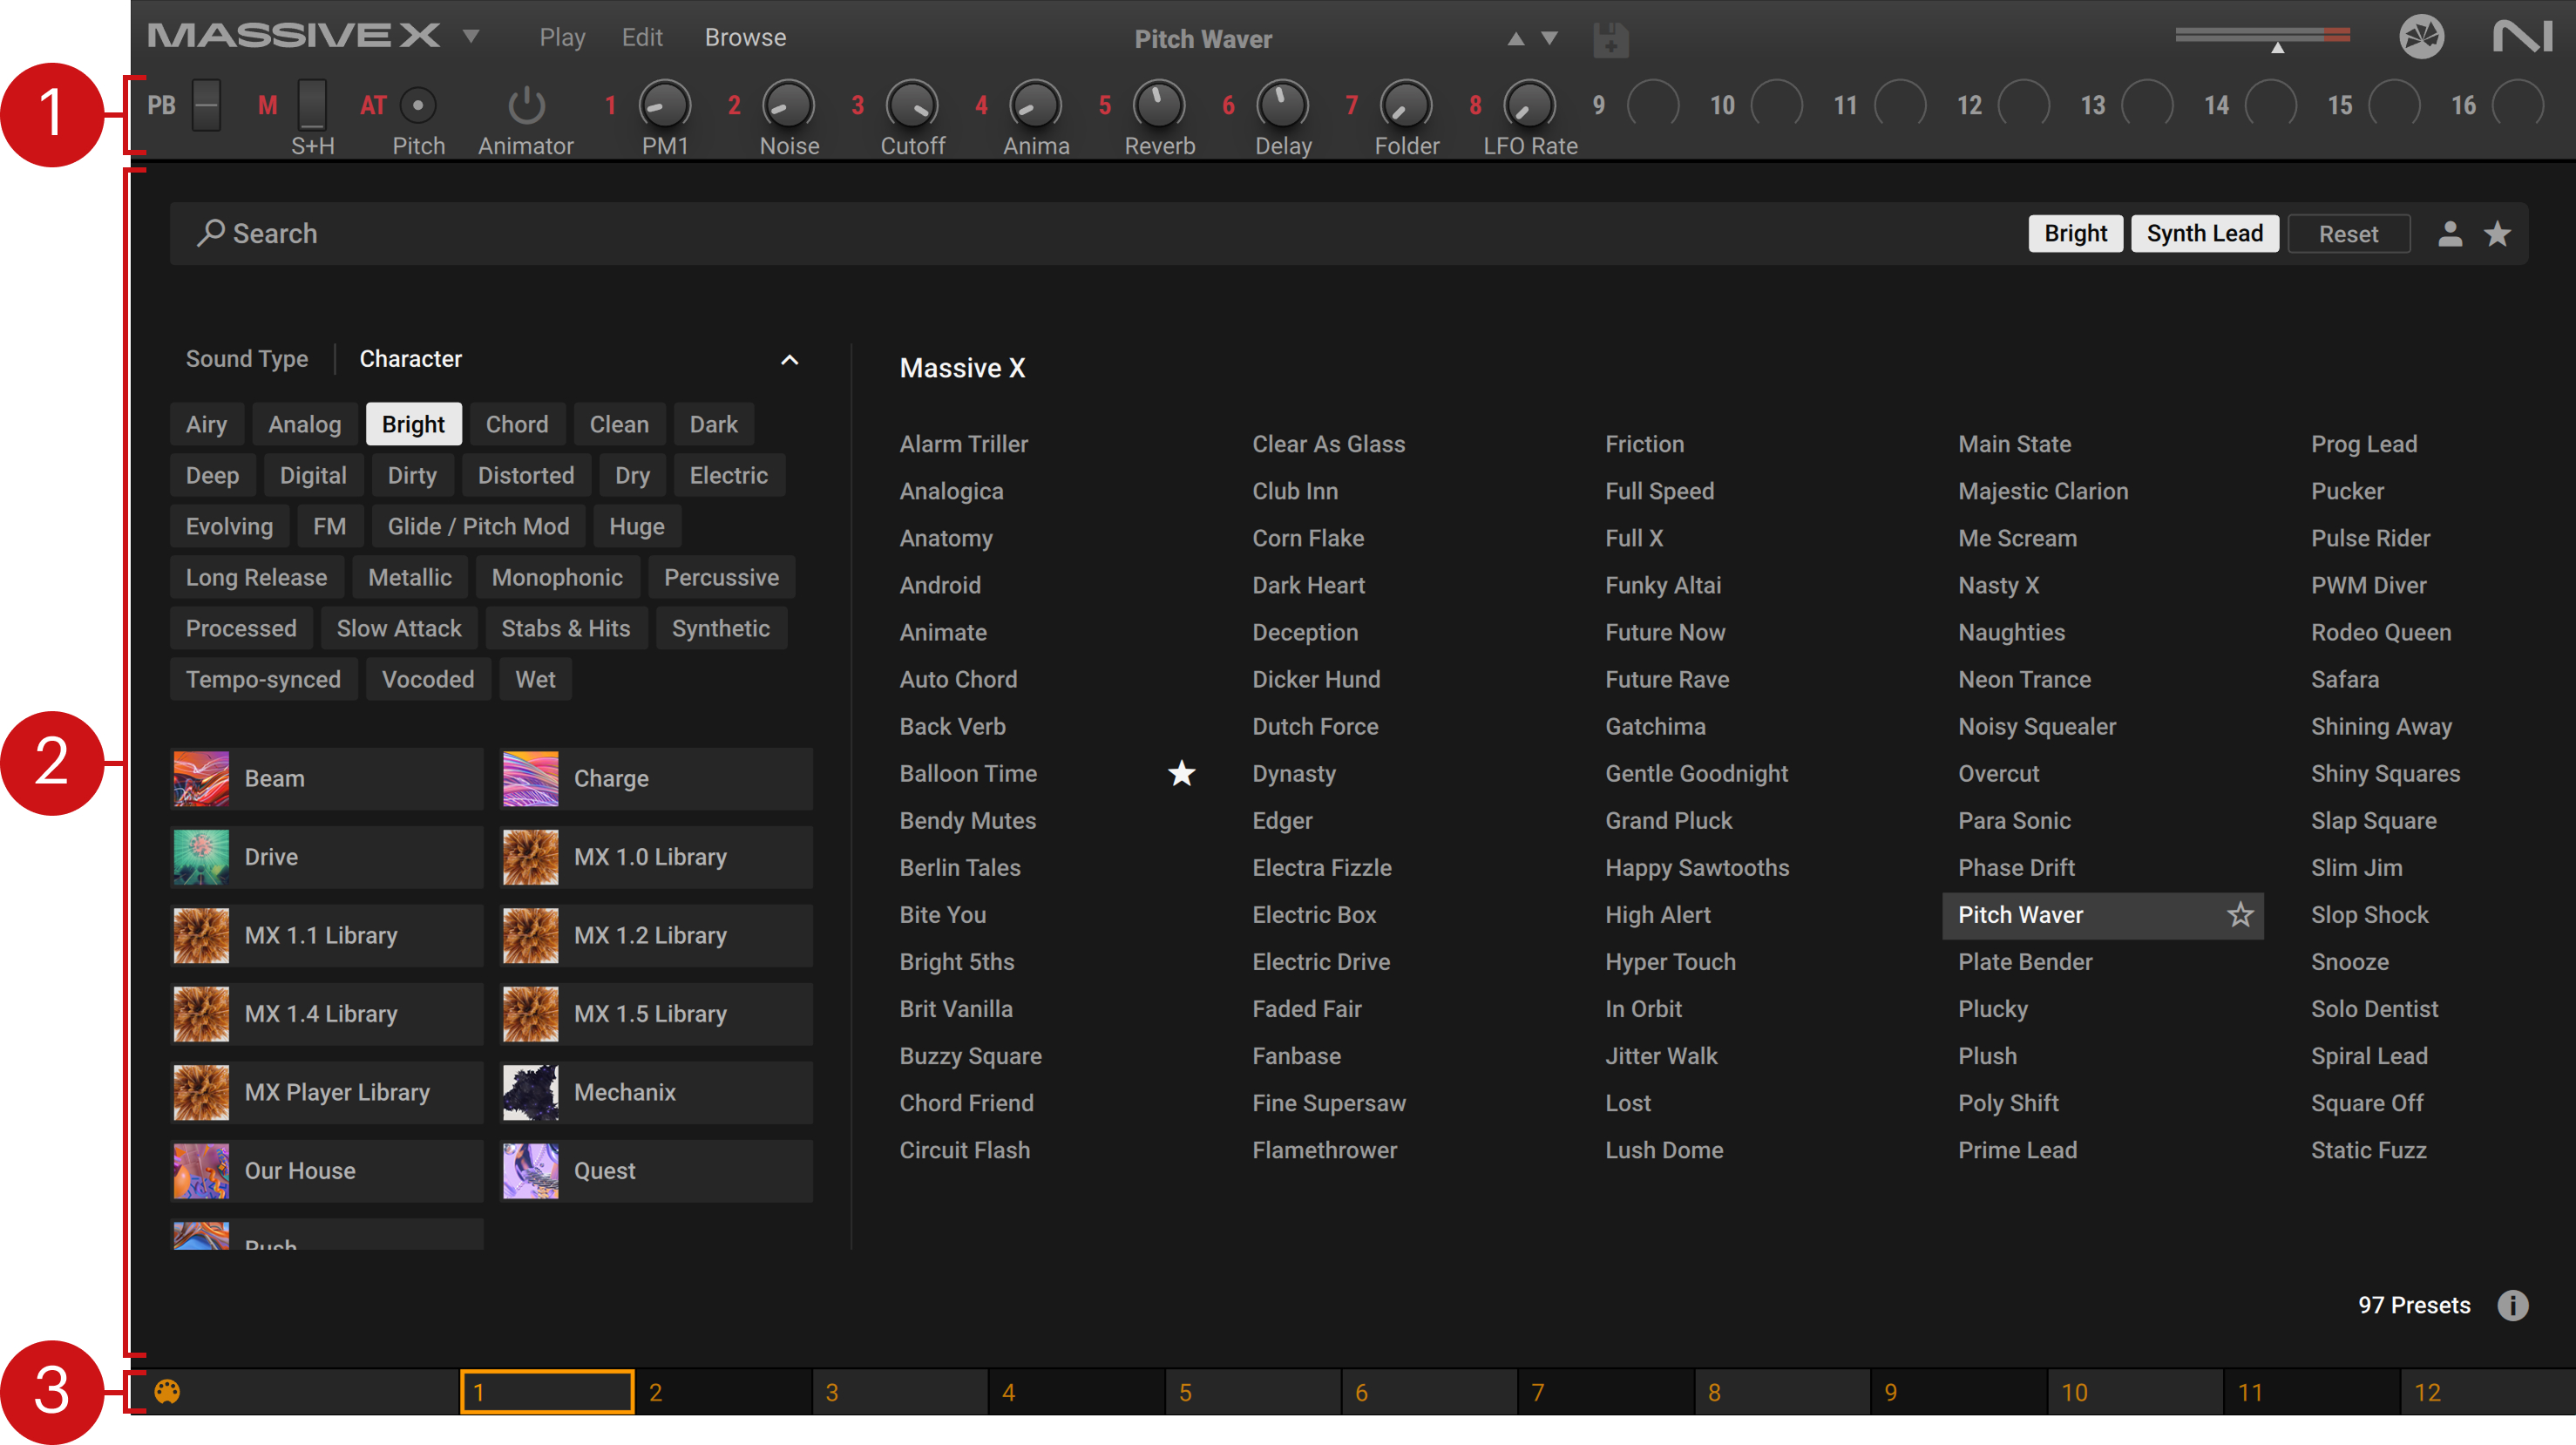Viewport: 2576px width, 1445px height.
Task: Click the Native Instruments NI logo
Action: [x=2521, y=38]
